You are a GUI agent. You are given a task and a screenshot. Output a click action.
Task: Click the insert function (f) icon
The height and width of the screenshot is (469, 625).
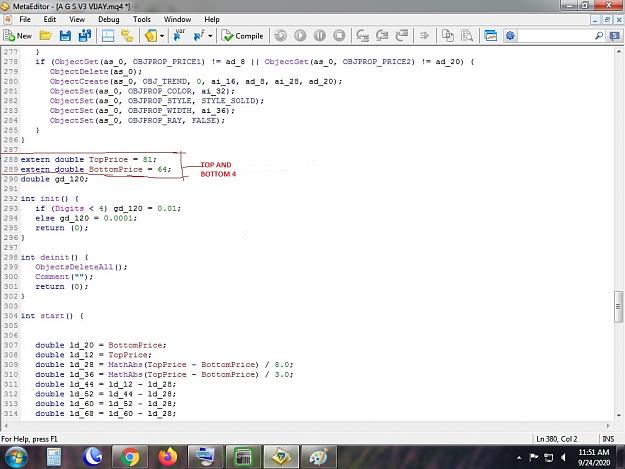point(199,36)
